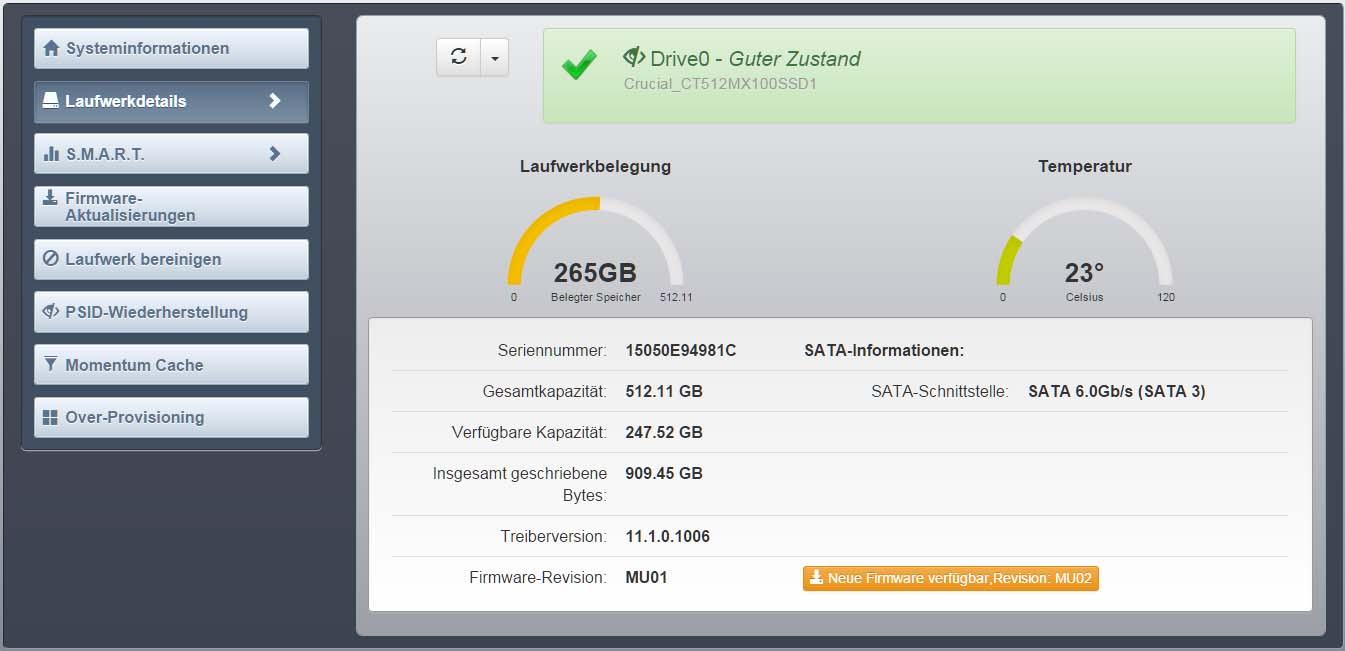Click the eye icon beside PSID-Wiederherstellung
The height and width of the screenshot is (651, 1345).
pos(51,311)
